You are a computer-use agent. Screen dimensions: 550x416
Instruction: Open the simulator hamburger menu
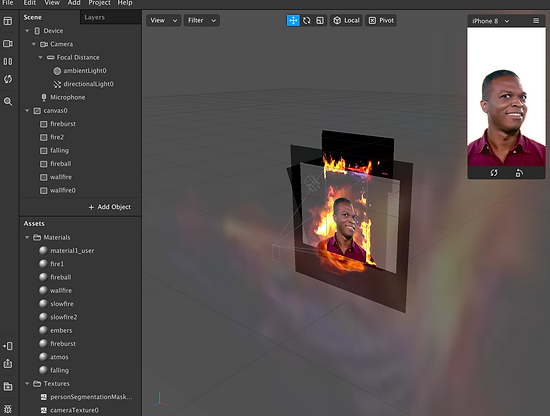pyautogui.click(x=536, y=21)
